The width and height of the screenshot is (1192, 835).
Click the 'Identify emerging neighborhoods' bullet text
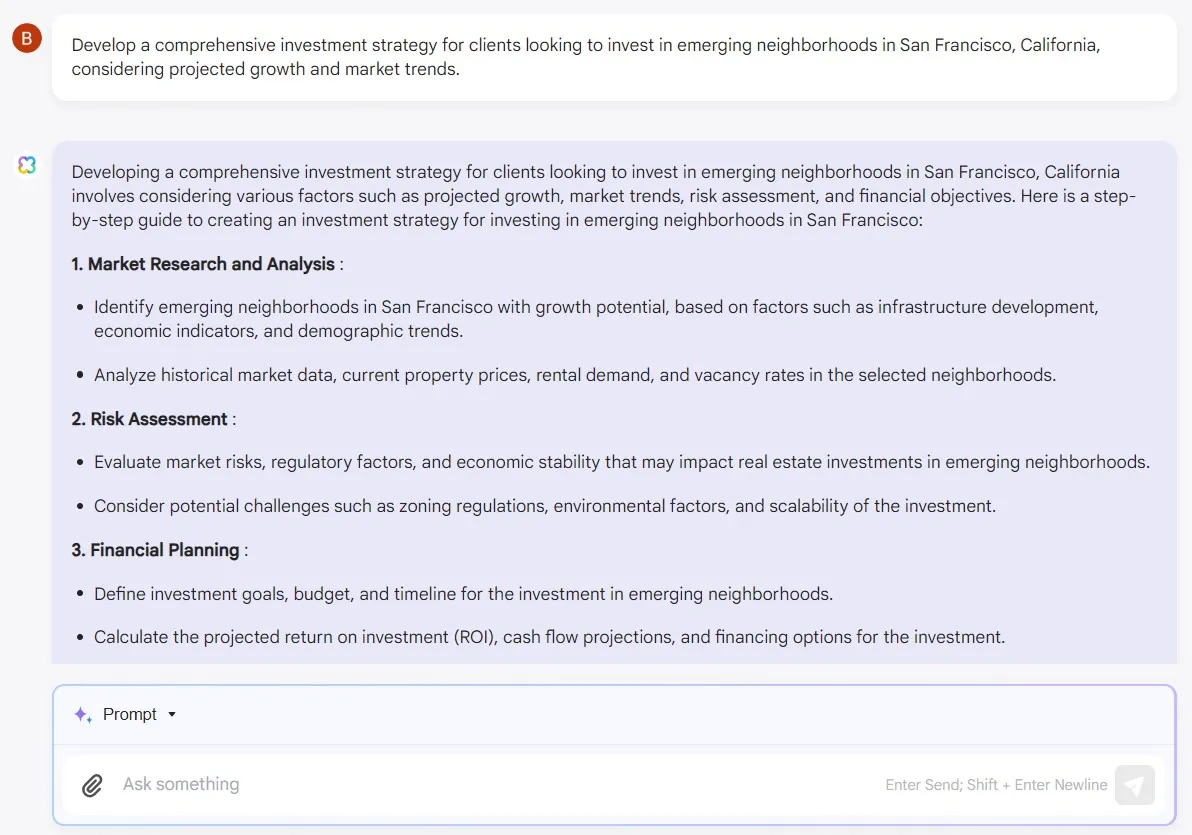click(x=596, y=319)
